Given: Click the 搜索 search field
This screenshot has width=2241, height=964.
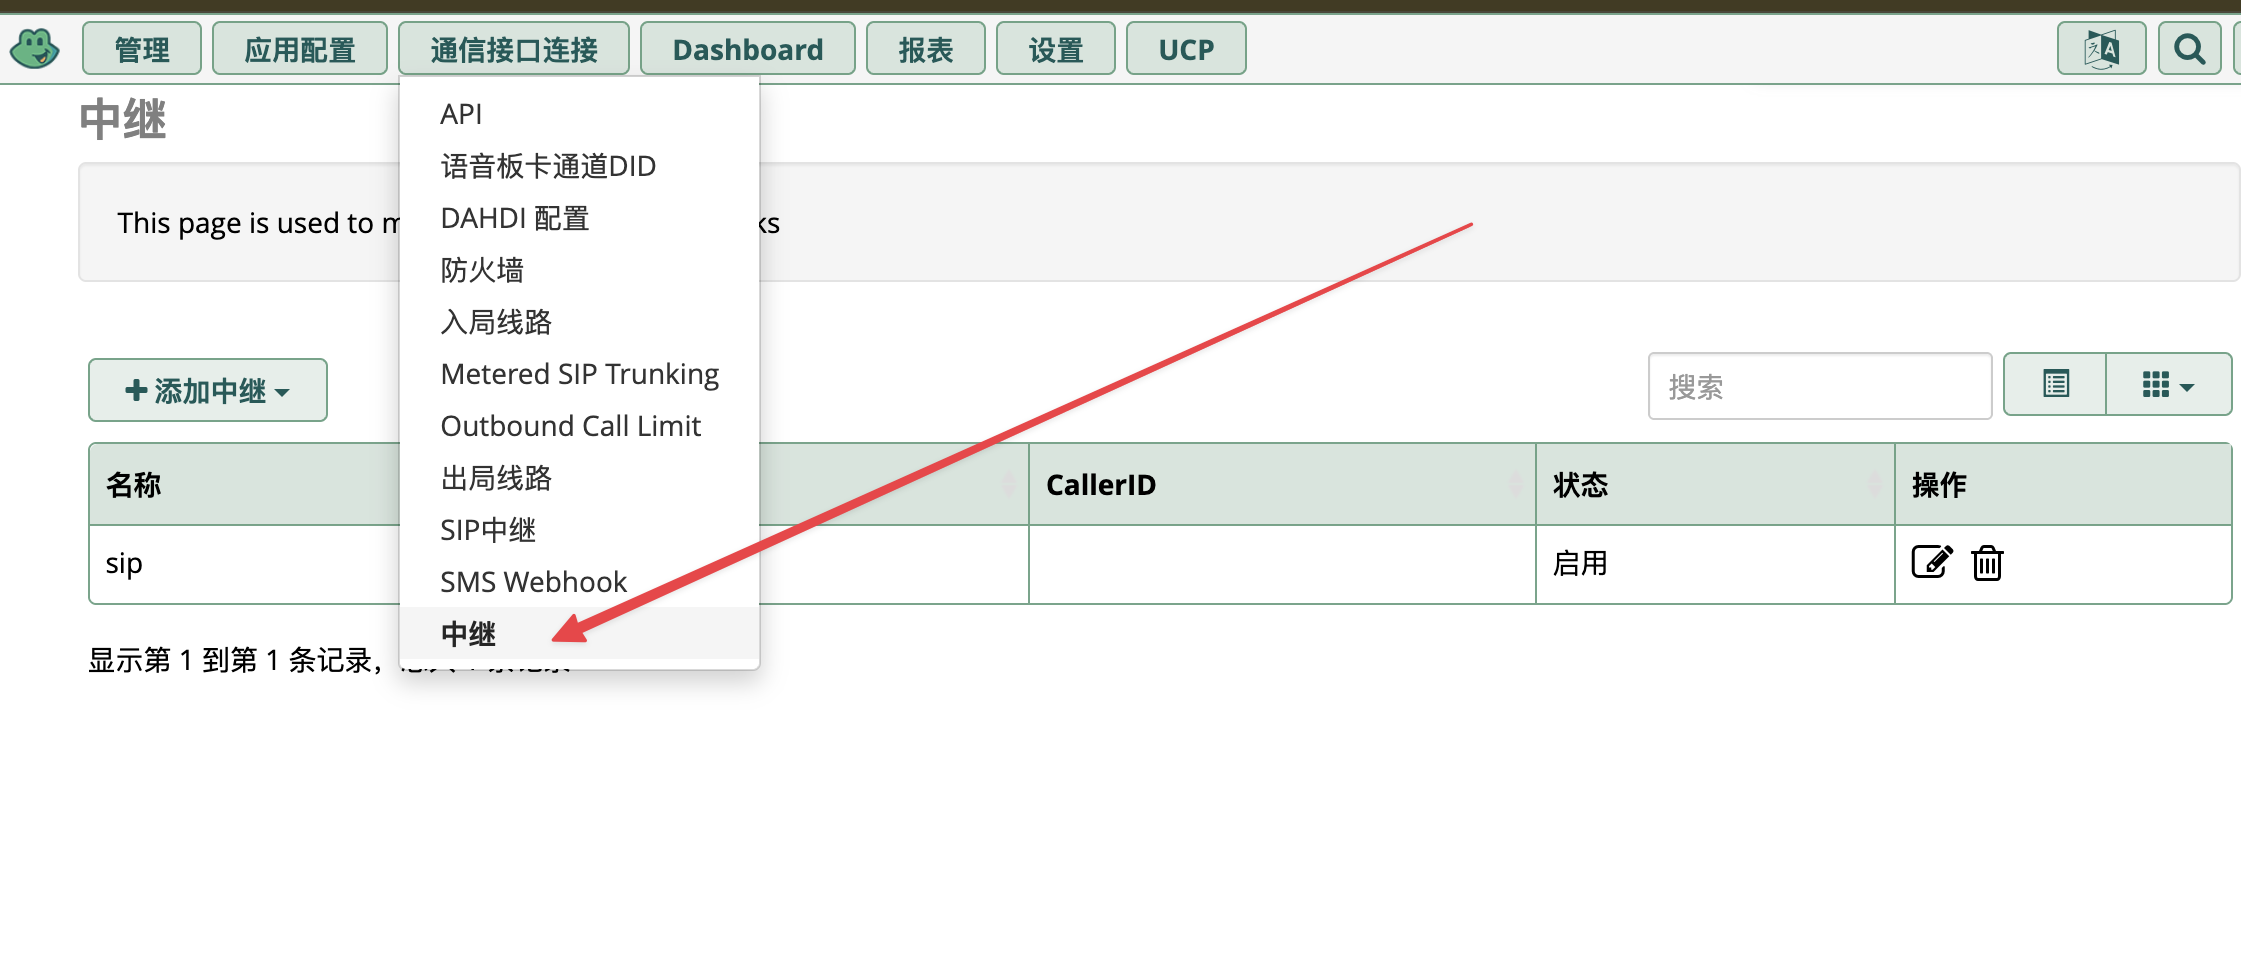Looking at the screenshot, I should click(x=1820, y=386).
